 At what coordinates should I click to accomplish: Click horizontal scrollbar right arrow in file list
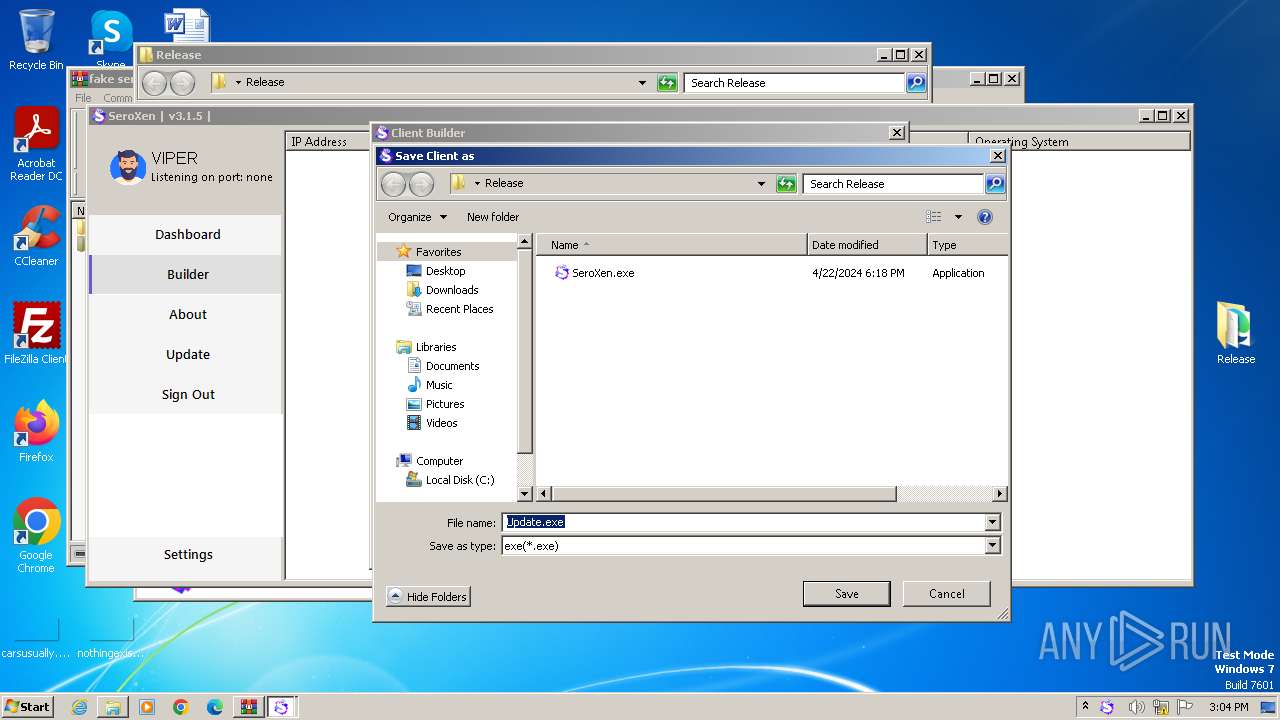click(999, 494)
